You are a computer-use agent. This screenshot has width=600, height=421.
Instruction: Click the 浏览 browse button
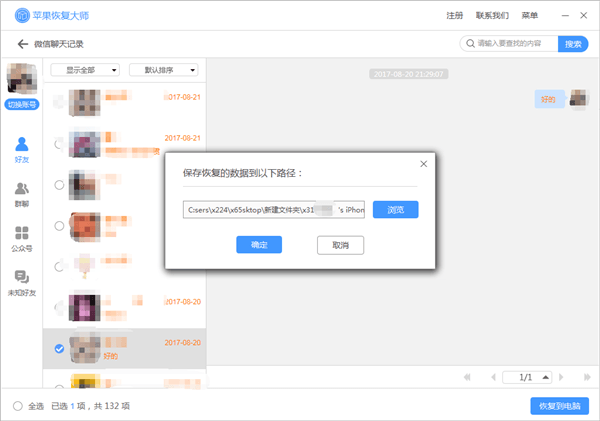pyautogui.click(x=395, y=210)
